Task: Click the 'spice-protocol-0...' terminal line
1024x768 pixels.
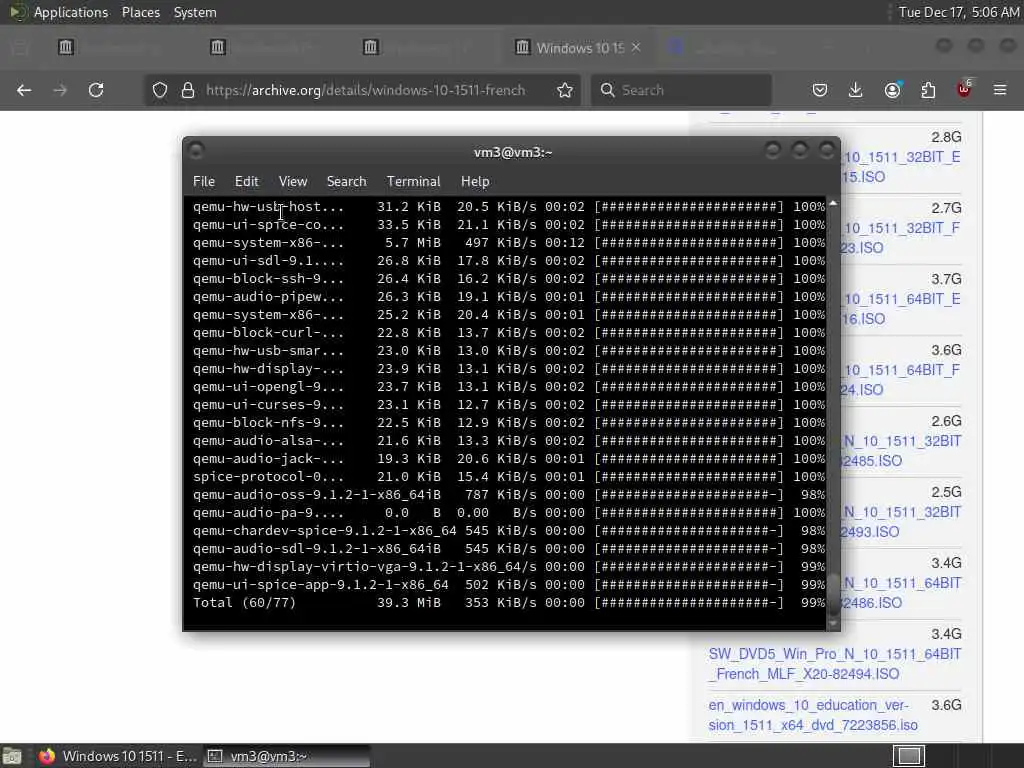Action: [x=509, y=477]
